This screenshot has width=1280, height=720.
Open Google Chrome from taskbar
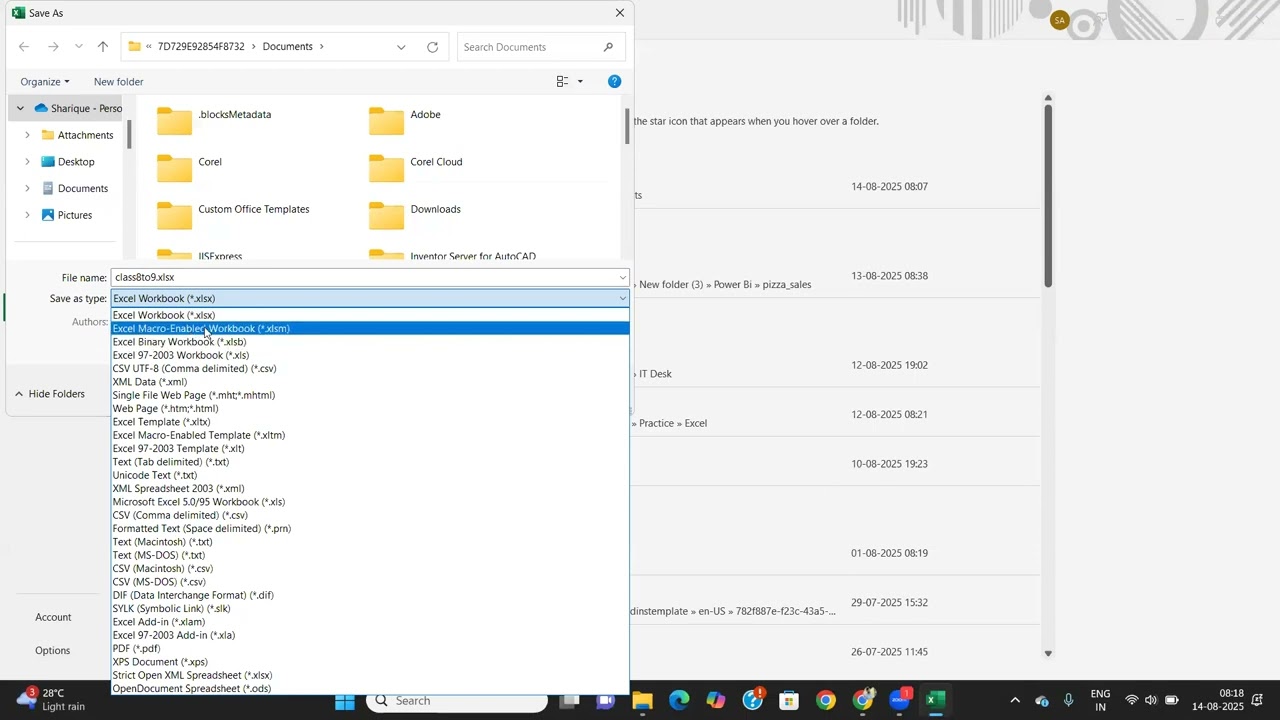(826, 701)
